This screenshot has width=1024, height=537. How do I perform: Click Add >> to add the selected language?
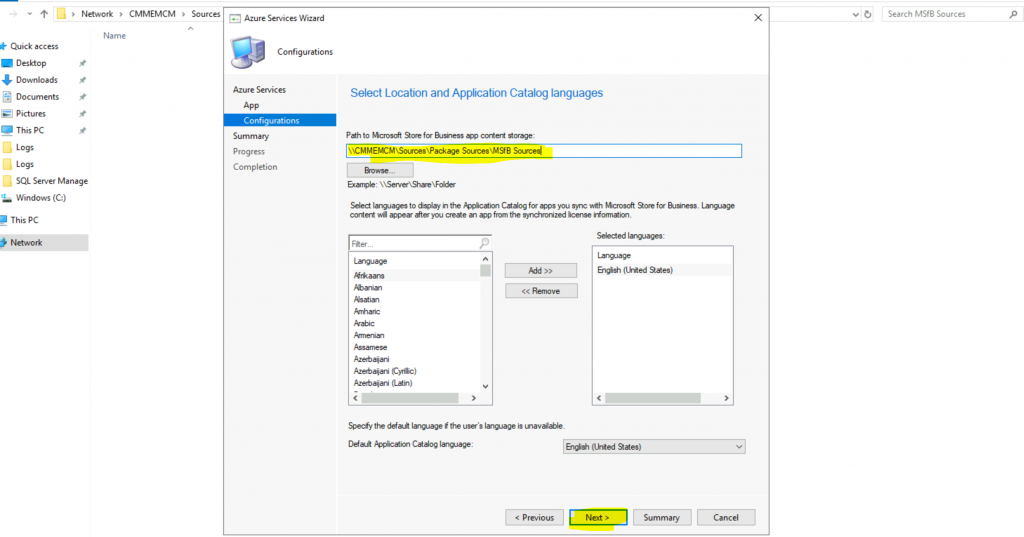click(541, 270)
